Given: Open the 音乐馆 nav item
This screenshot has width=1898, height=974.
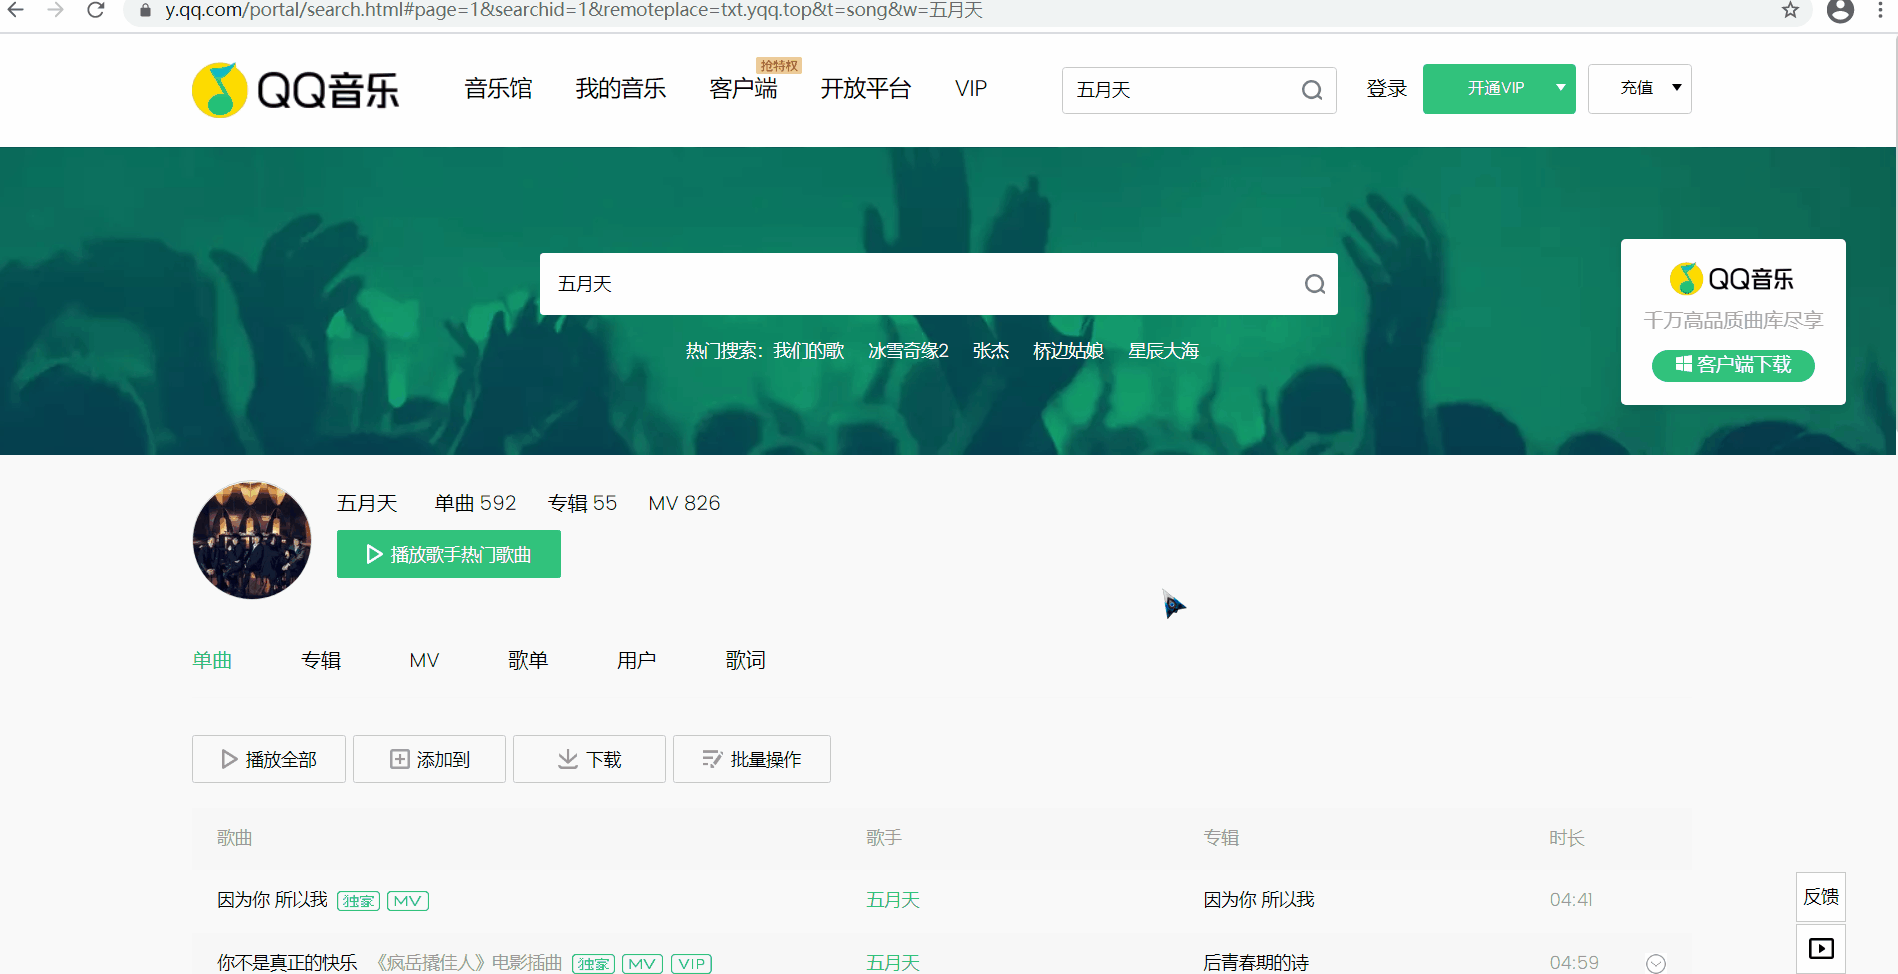Looking at the screenshot, I should [498, 89].
